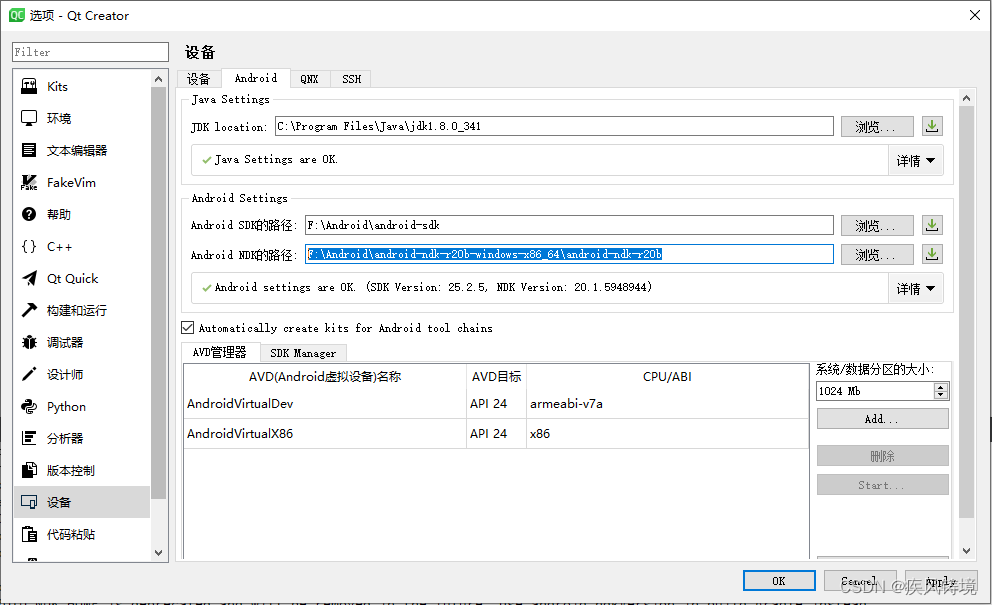The width and height of the screenshot is (992, 605).
Task: Expand 详情 details for Java settings
Action: (x=915, y=161)
